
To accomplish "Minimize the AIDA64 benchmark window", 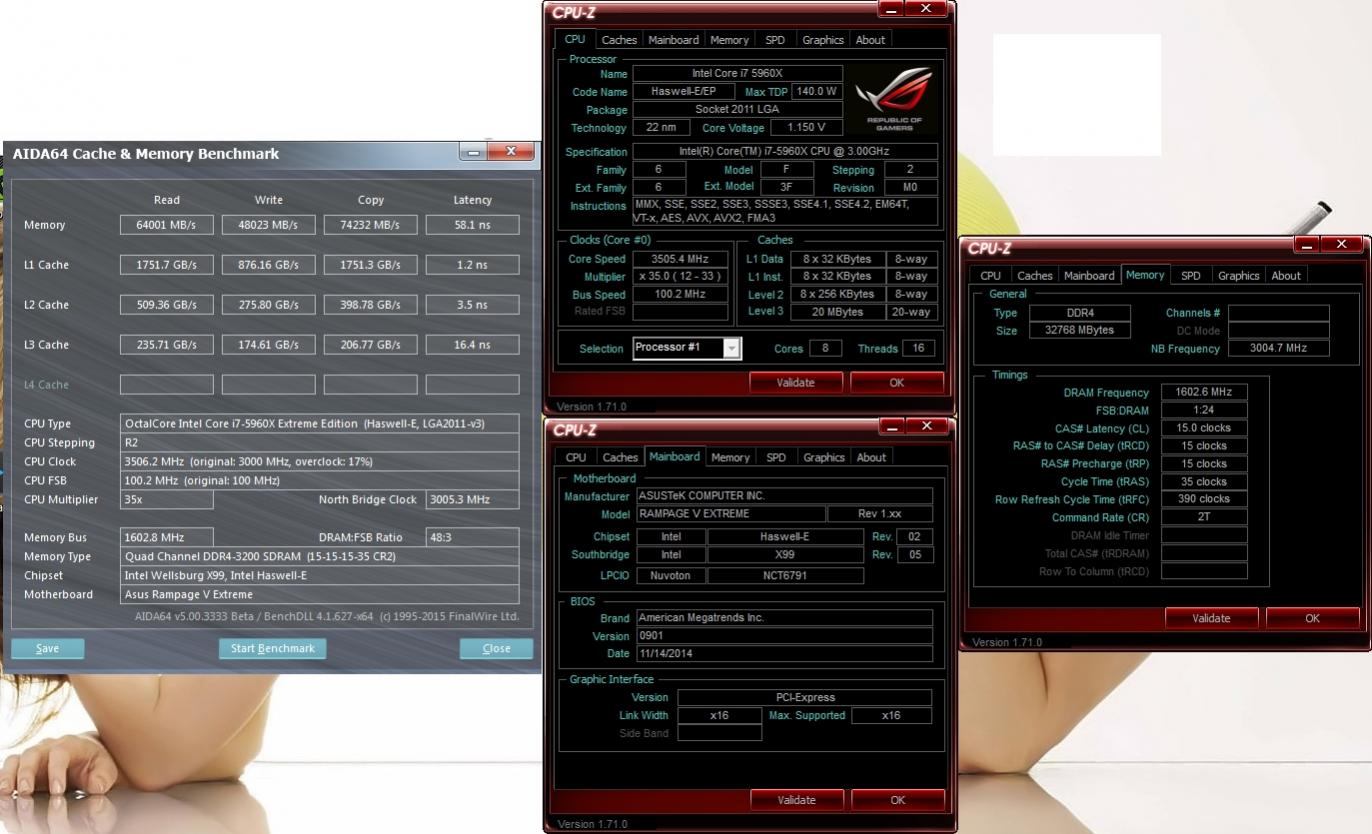I will coord(473,152).
